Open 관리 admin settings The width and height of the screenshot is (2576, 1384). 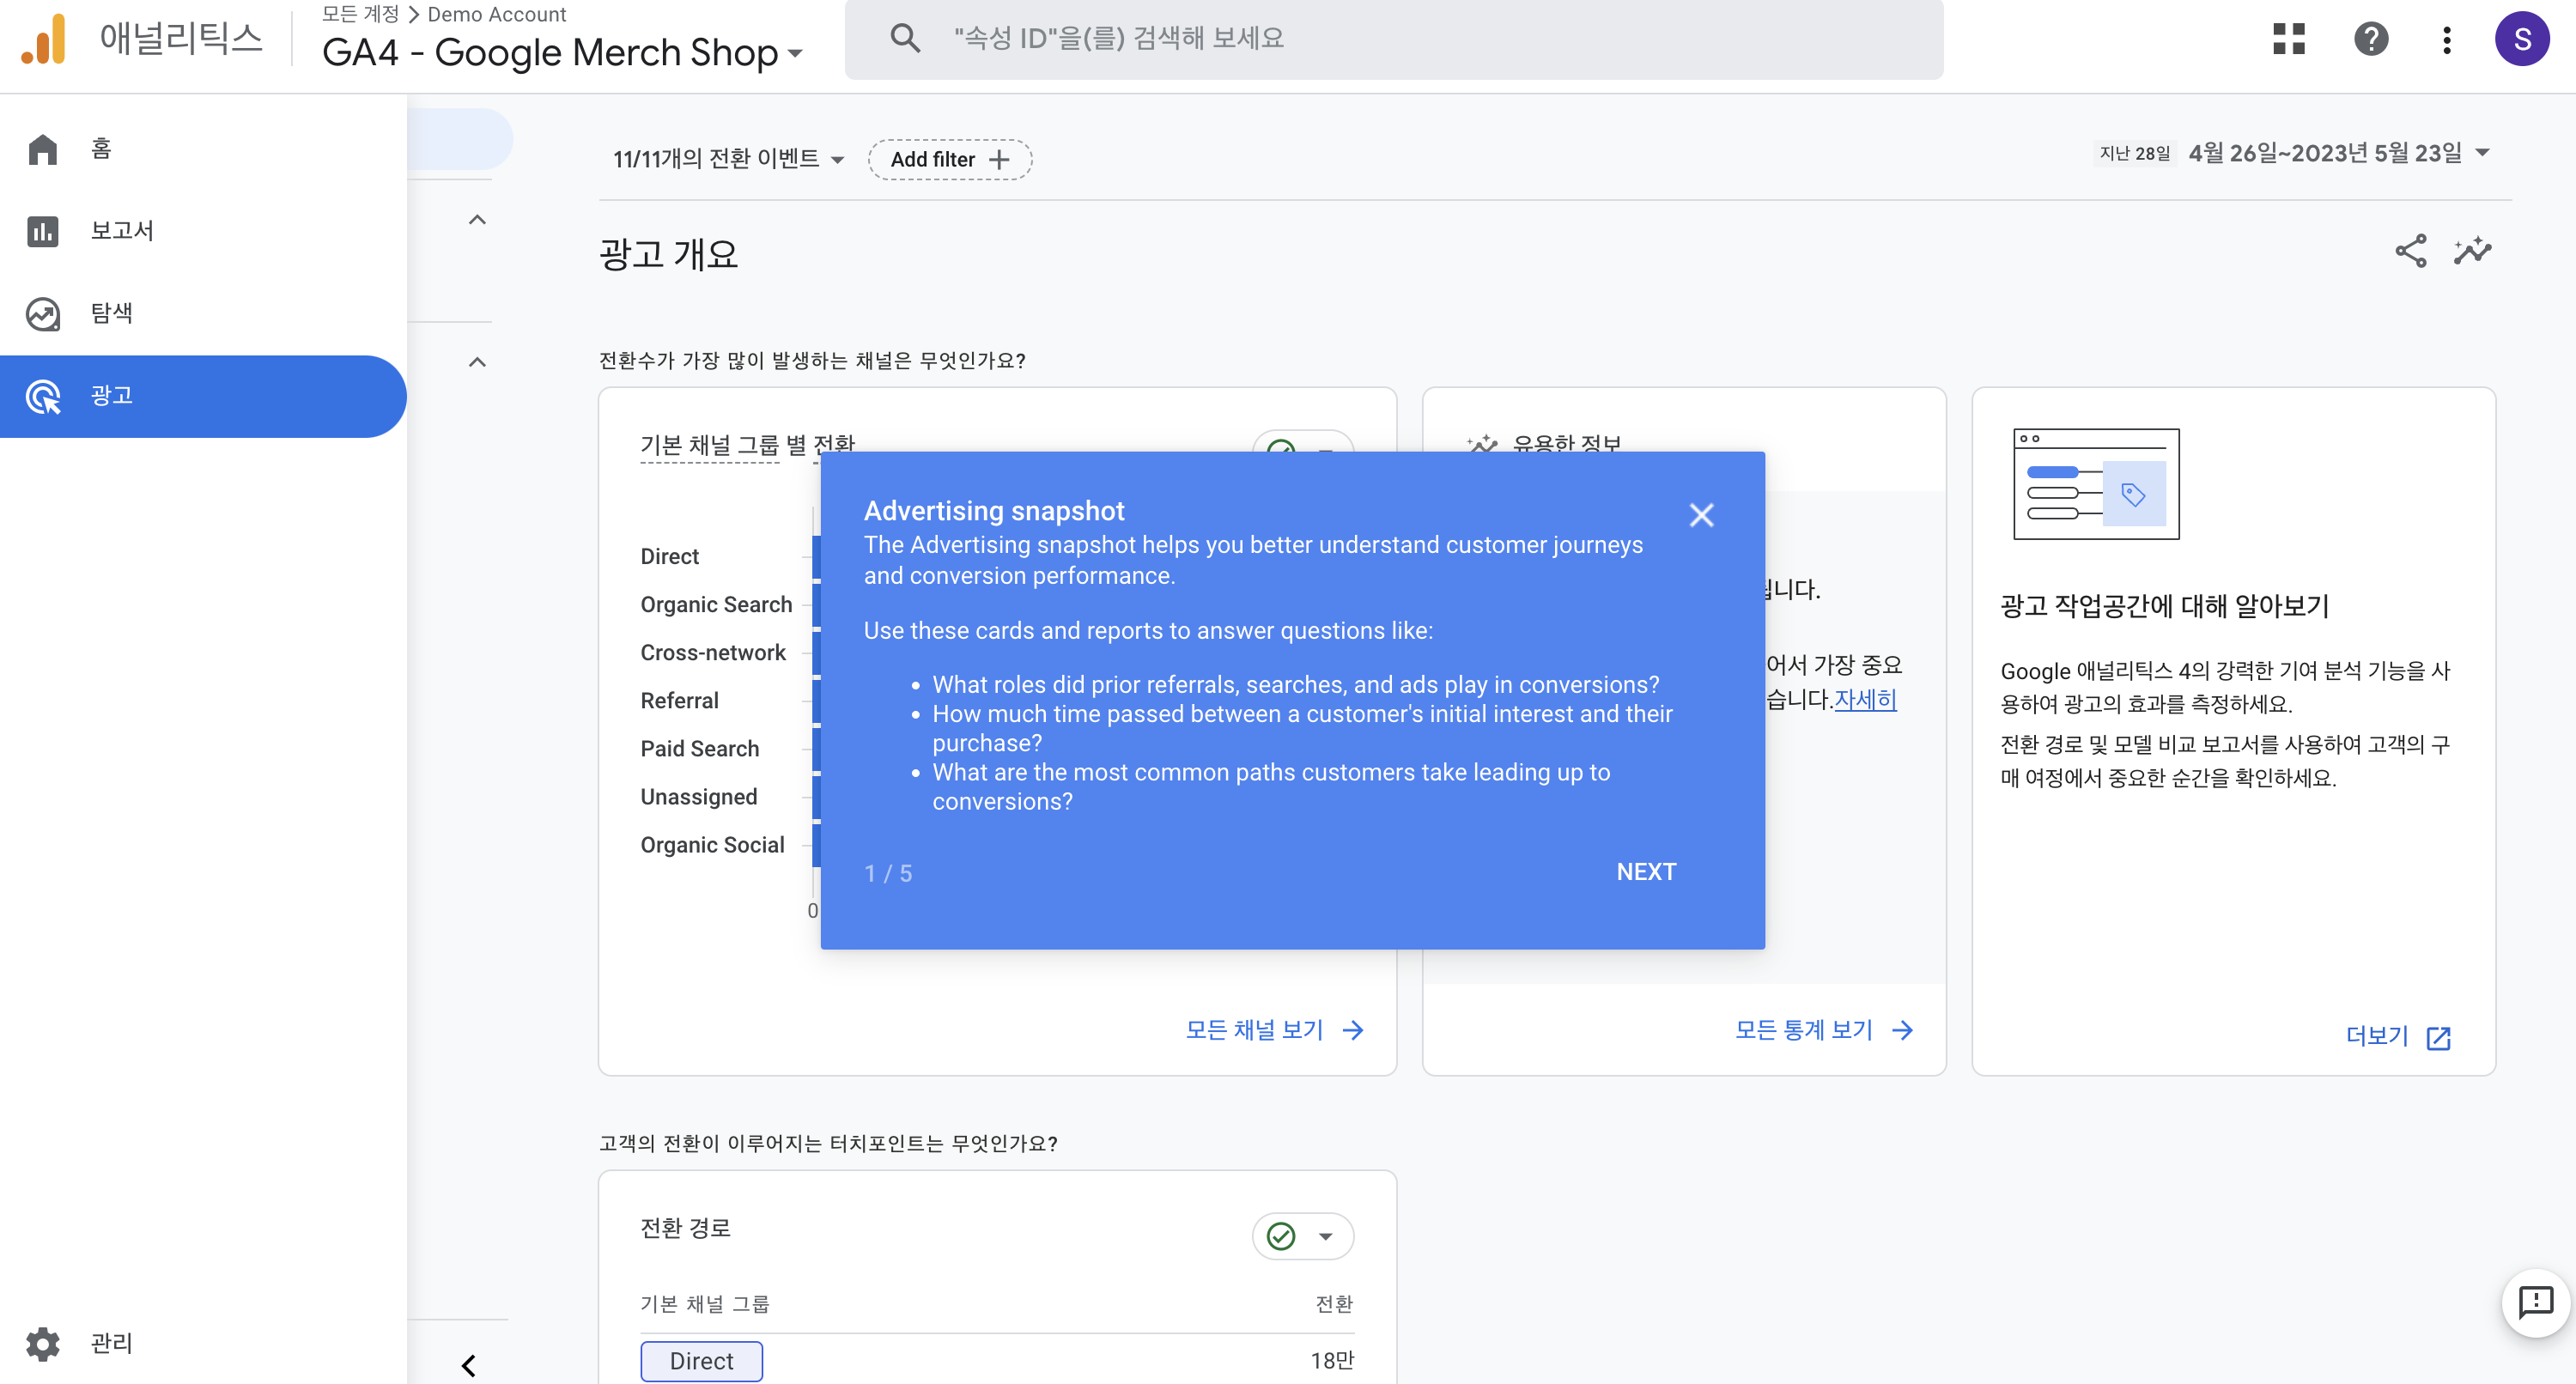click(110, 1343)
